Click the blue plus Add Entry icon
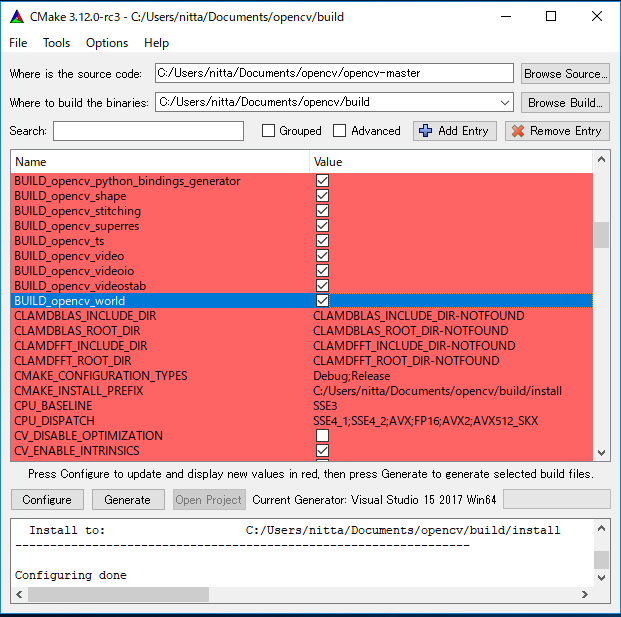621x617 pixels. [425, 131]
